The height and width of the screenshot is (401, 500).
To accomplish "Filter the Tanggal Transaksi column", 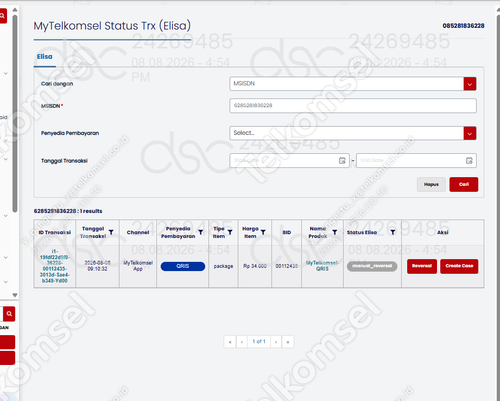I will point(111,232).
